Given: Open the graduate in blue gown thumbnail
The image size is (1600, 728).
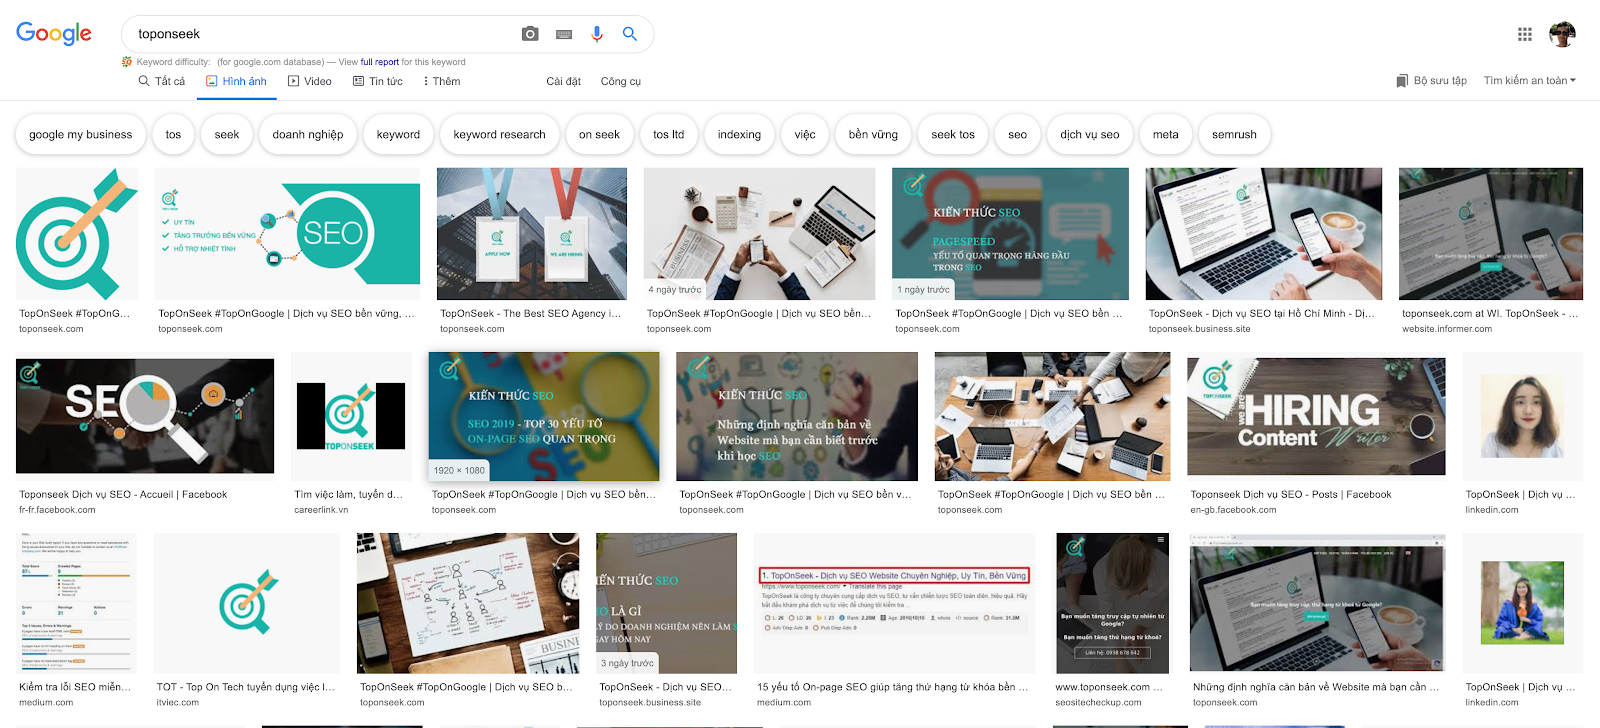Looking at the screenshot, I should coord(1522,602).
